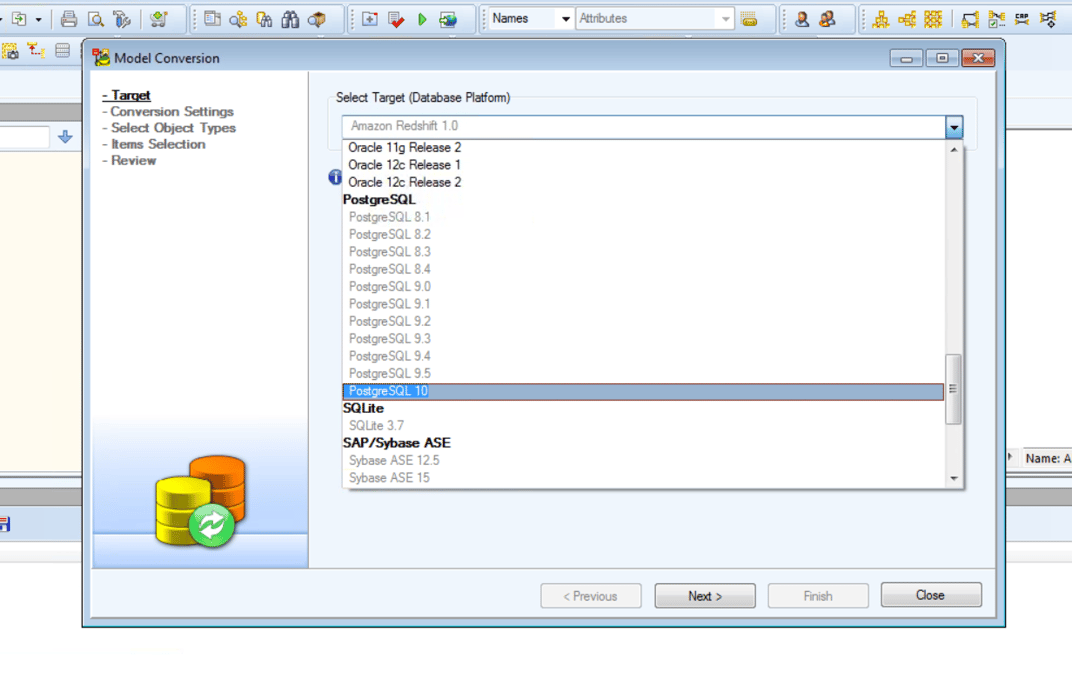Select Oracle 11g Release 2 from list

[x=643, y=148]
